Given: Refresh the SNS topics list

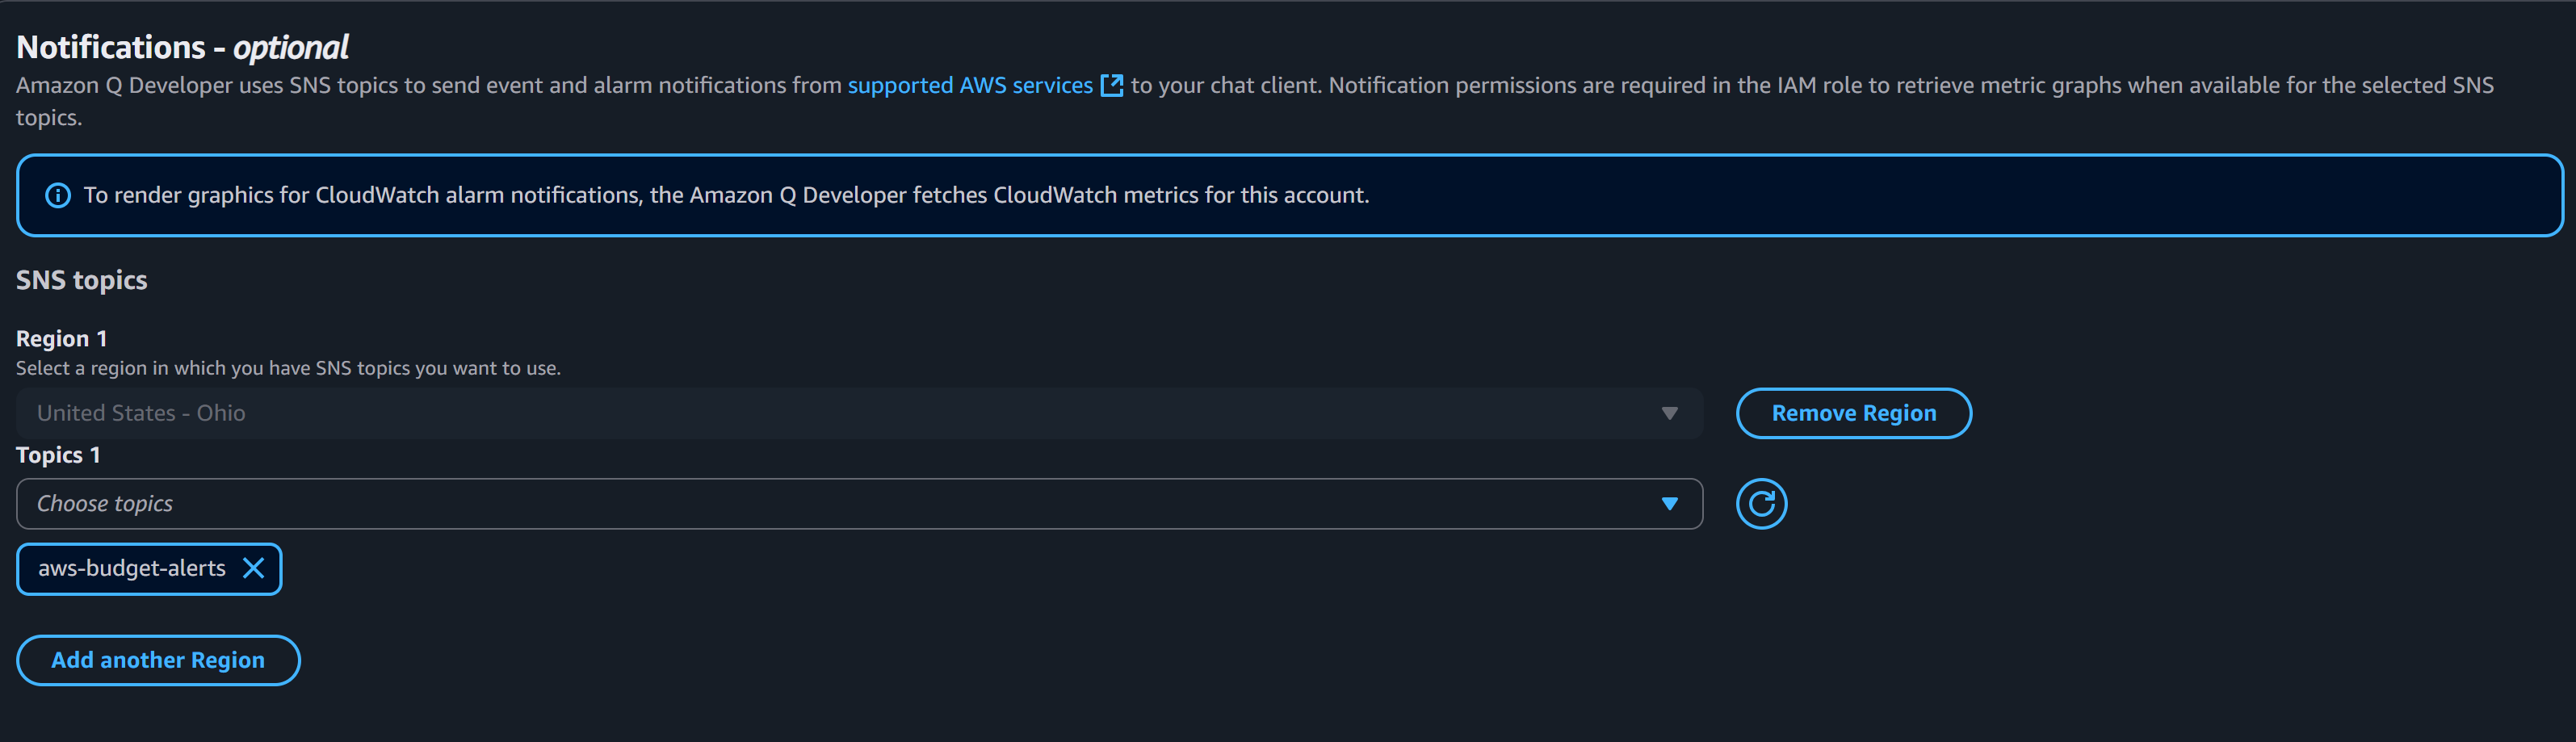Looking at the screenshot, I should (x=1761, y=504).
